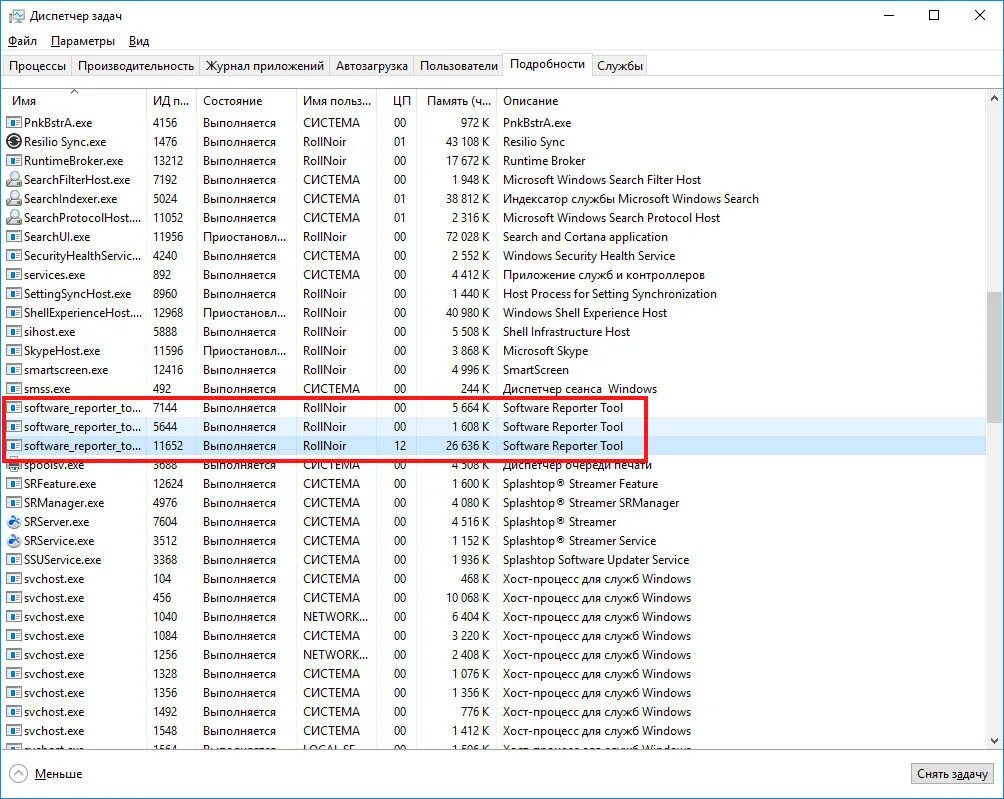Click the Снять задачу button

click(952, 773)
